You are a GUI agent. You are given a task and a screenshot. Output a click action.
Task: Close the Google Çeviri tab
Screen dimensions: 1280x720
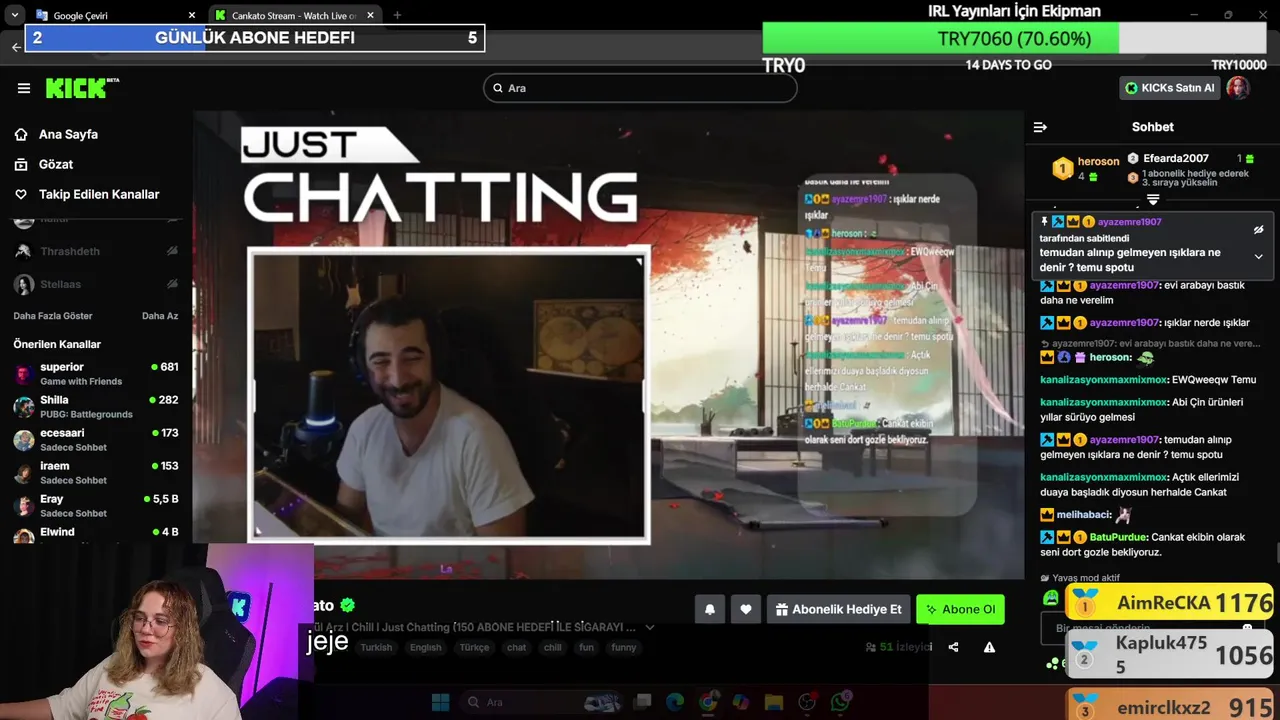pyautogui.click(x=192, y=15)
